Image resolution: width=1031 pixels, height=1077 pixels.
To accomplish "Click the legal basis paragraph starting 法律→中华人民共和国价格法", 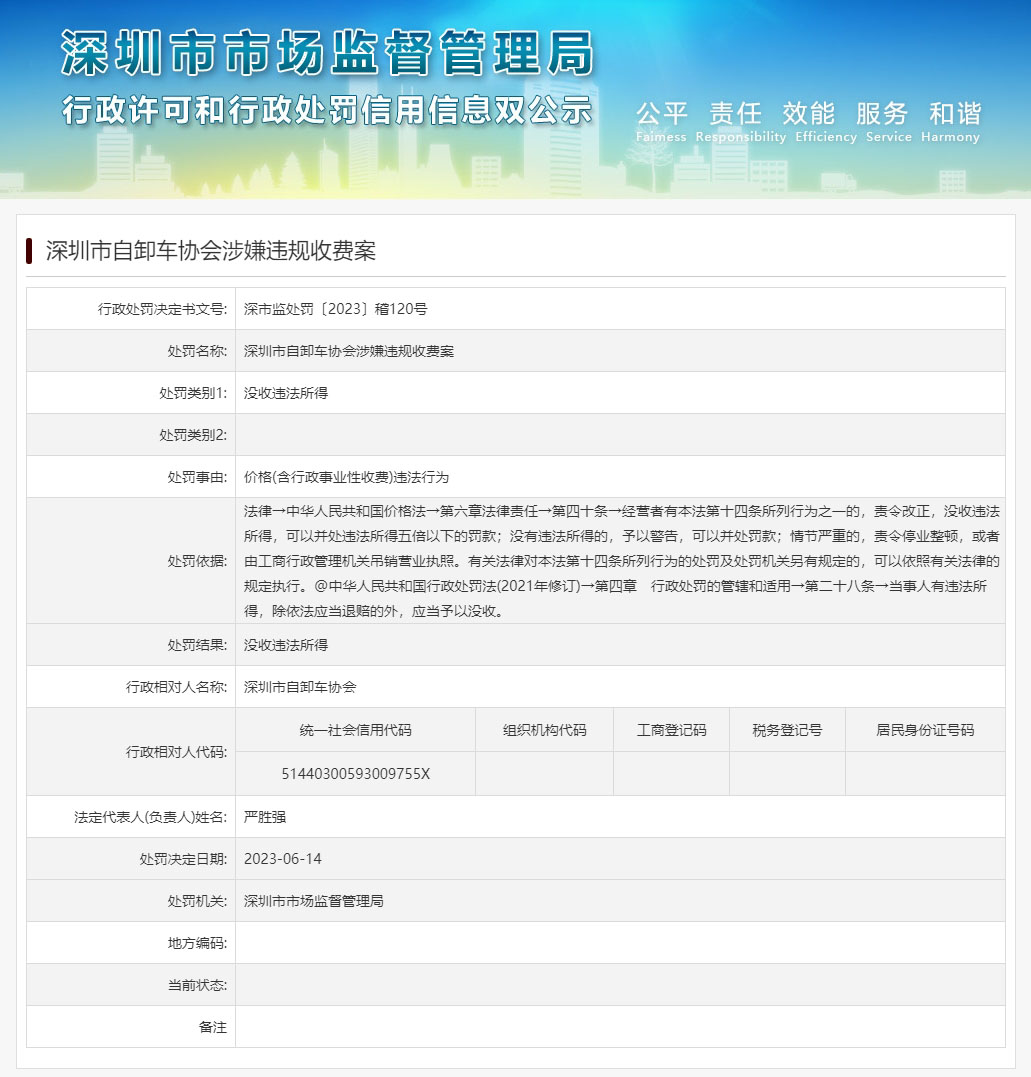I will click(622, 561).
